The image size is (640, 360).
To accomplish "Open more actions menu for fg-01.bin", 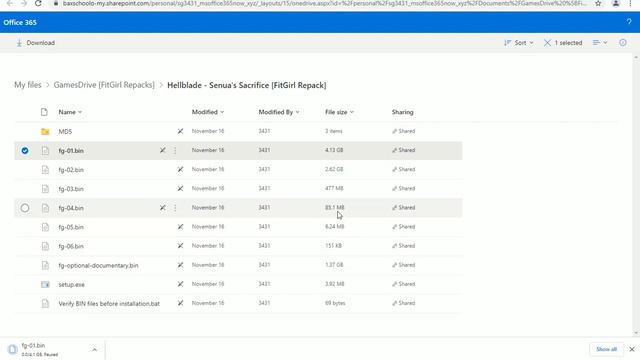I will click(175, 151).
